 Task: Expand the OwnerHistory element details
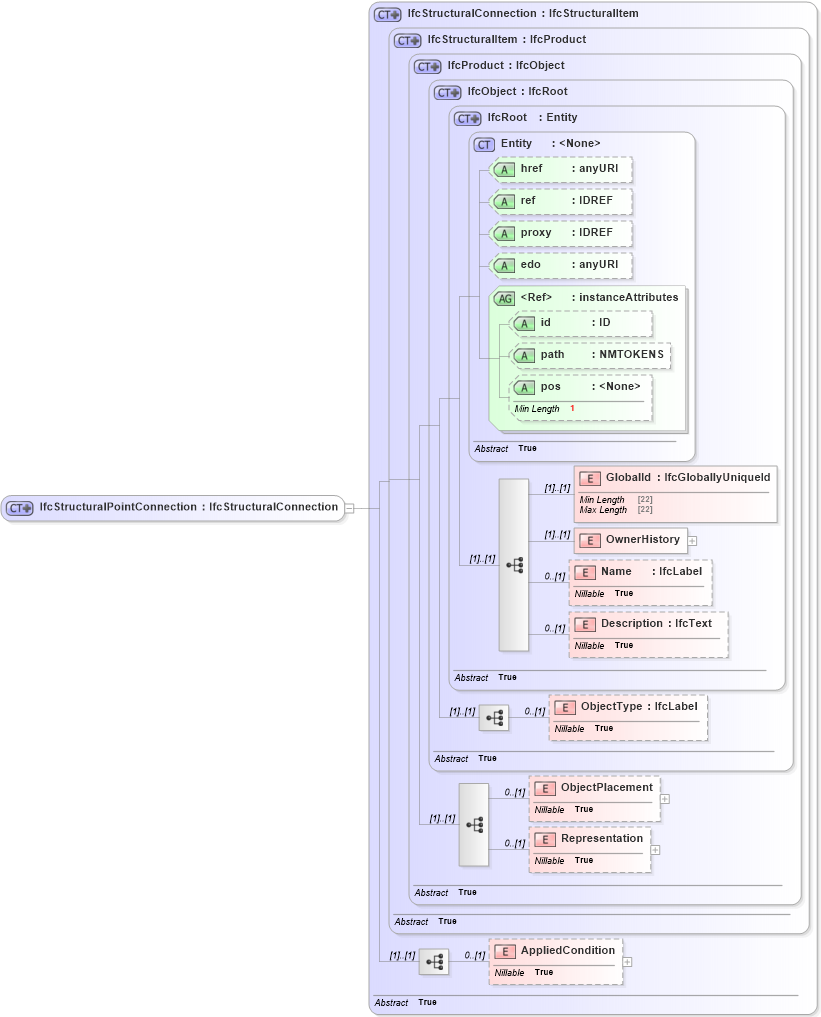(691, 540)
